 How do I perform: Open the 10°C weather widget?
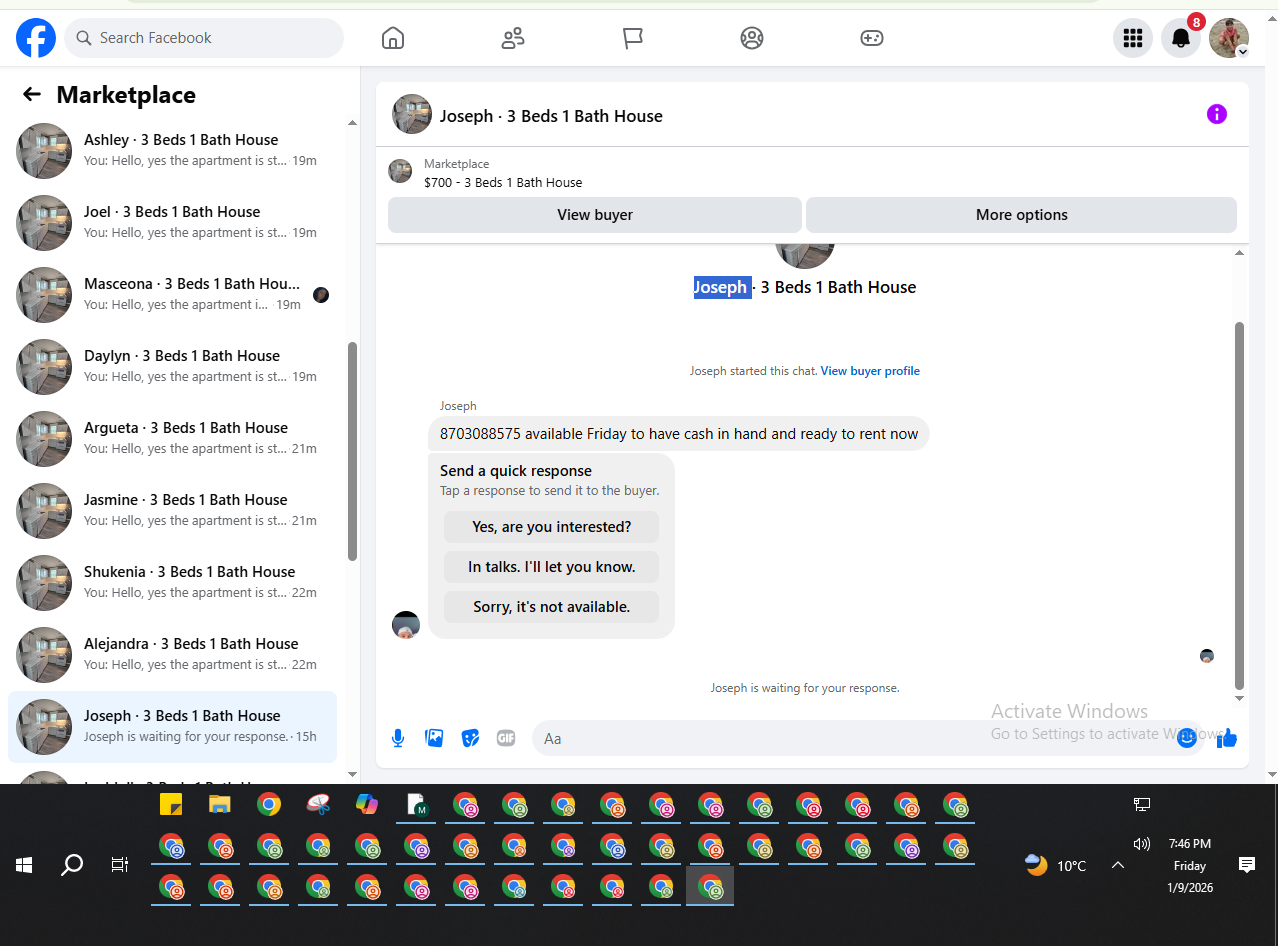point(1056,865)
